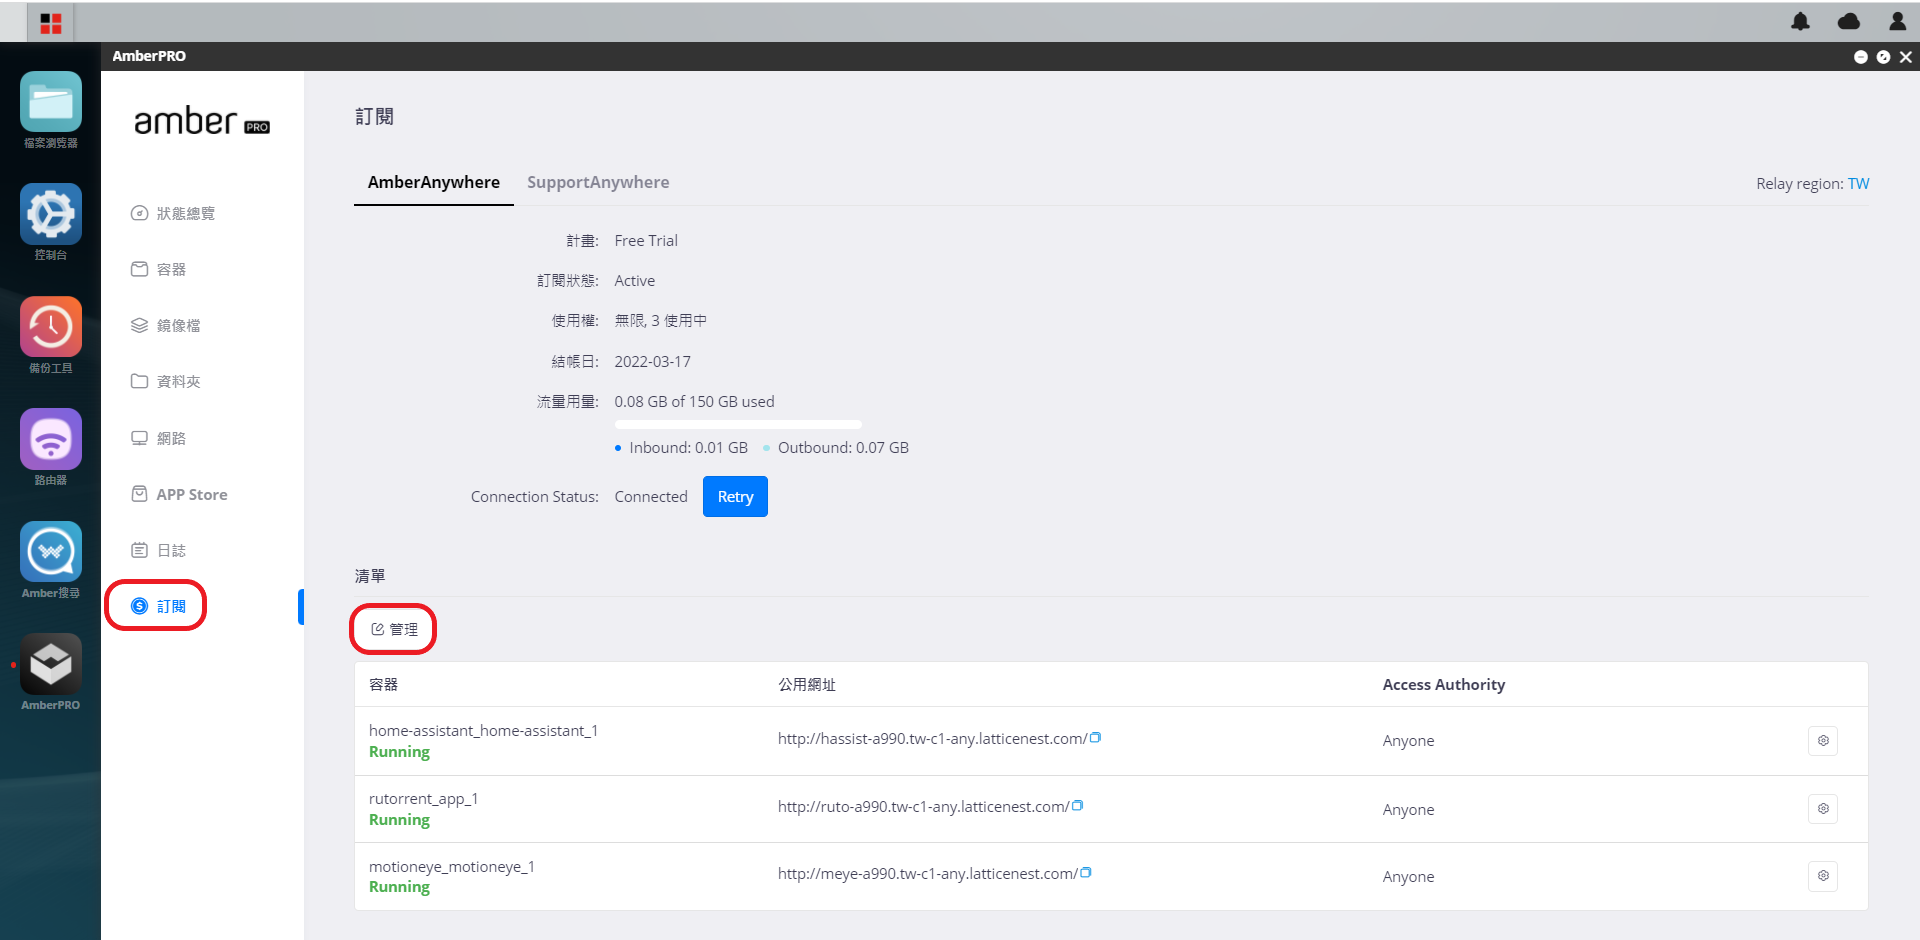This screenshot has height=940, width=1920.
Task: Click the Connected status text
Action: (651, 497)
